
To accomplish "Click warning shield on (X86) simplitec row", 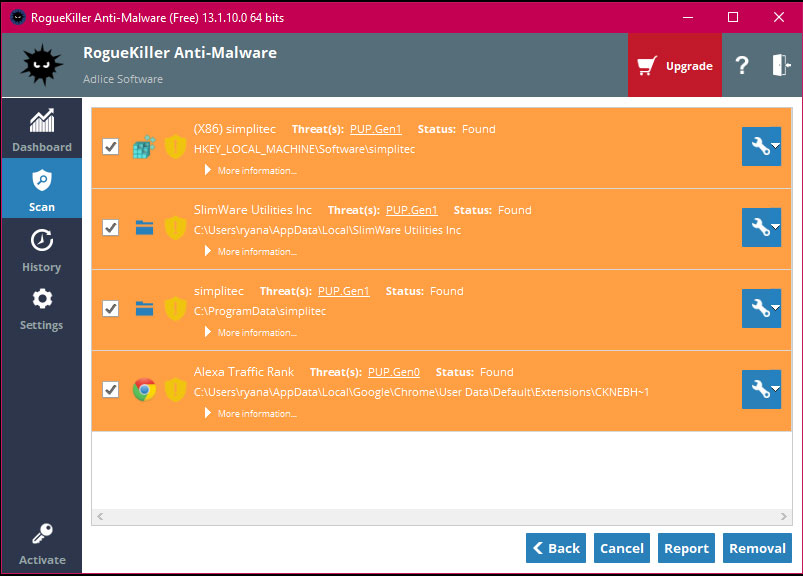I will [x=175, y=146].
